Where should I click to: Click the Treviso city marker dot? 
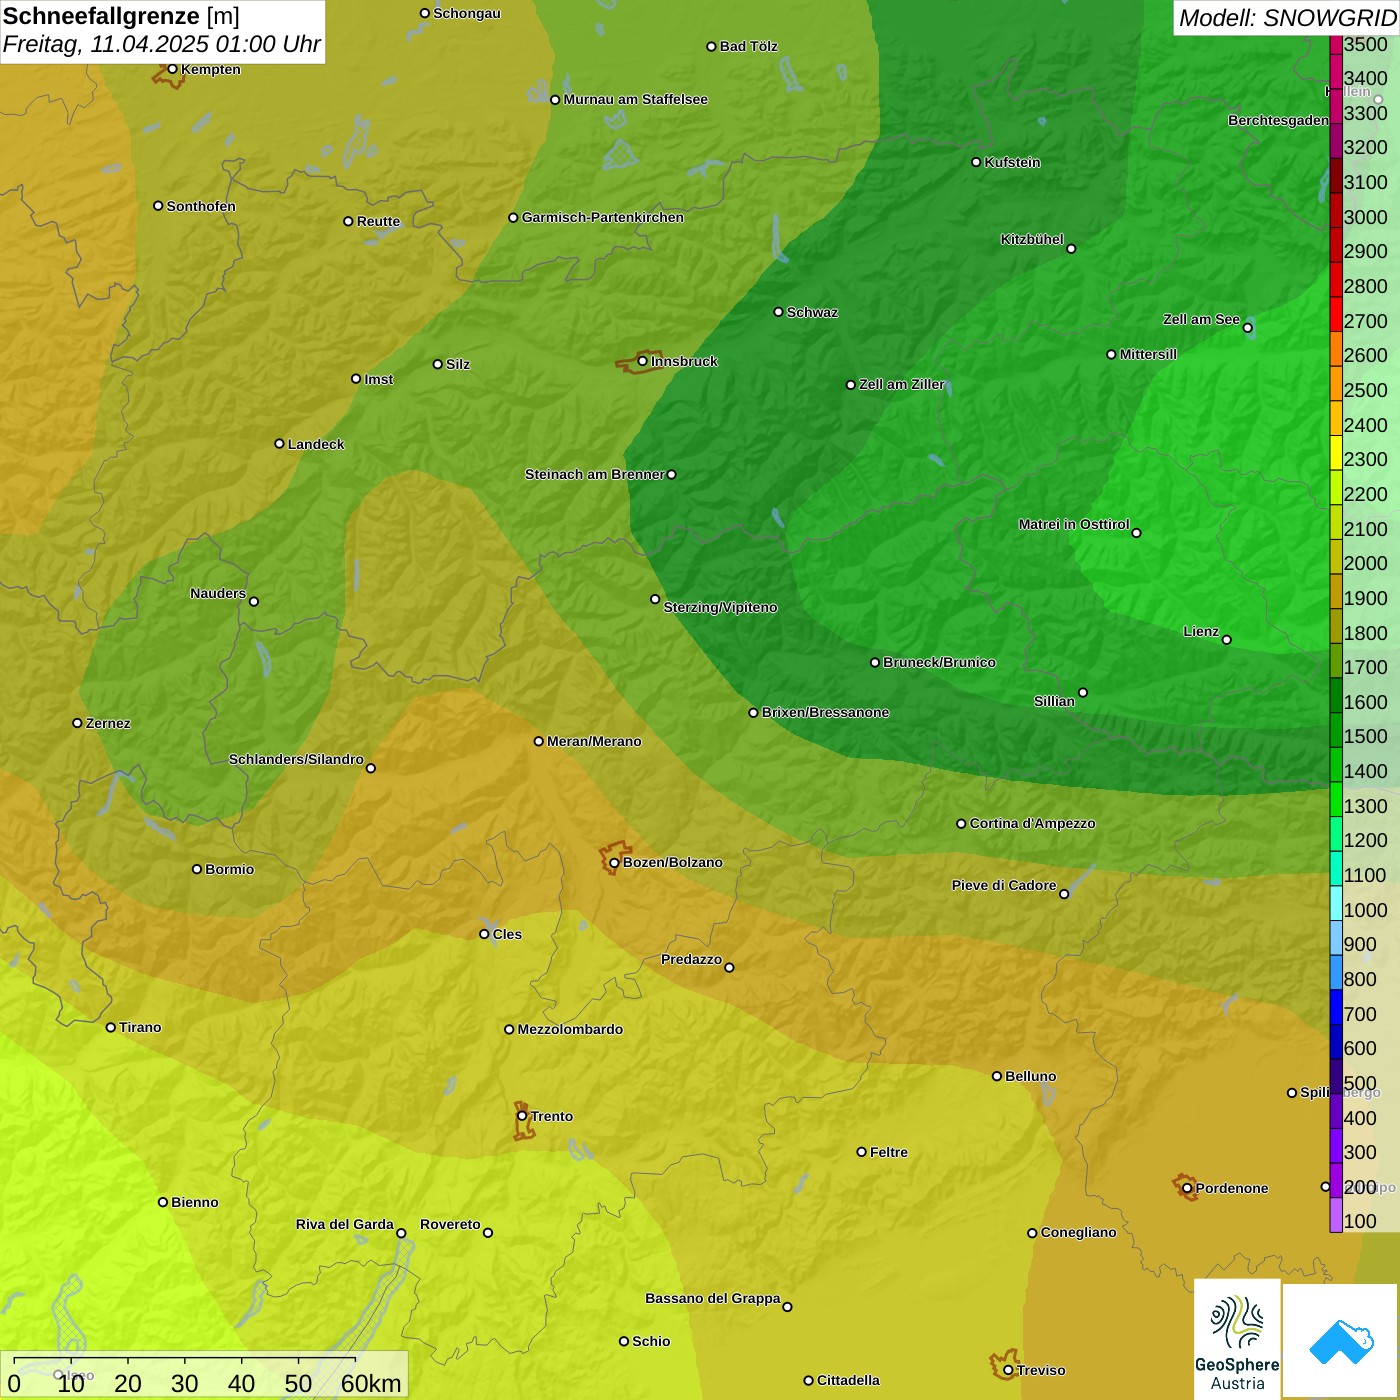1008,1370
